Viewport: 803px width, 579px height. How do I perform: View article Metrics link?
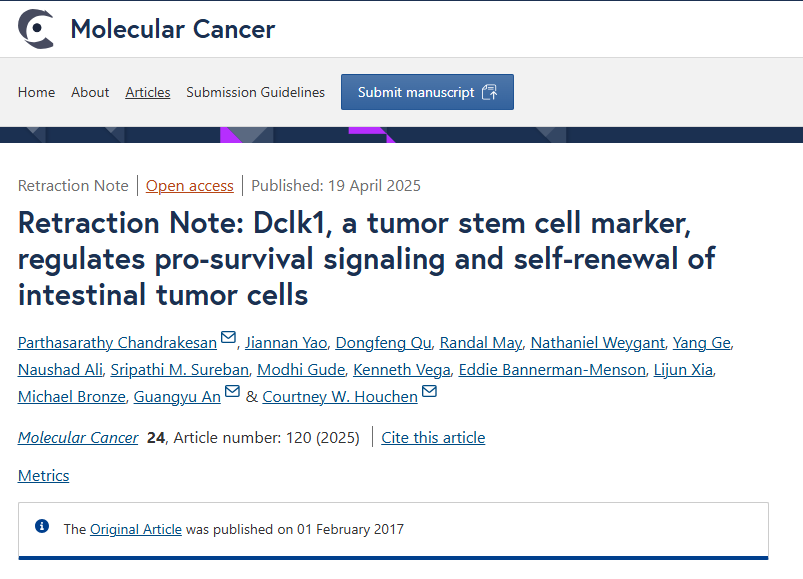[44, 476]
